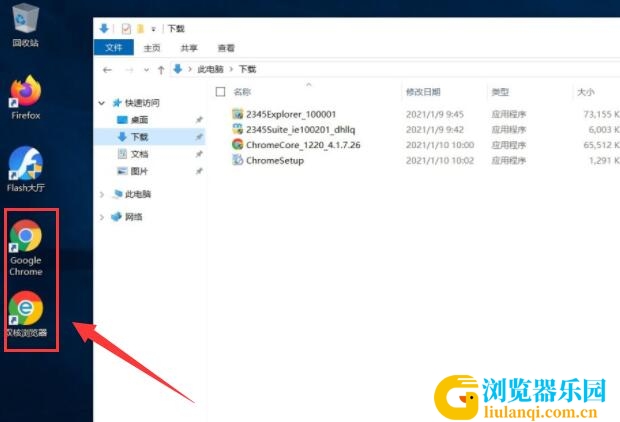Viewport: 620px width, 422px height.
Task: Click the 应用程序 type of ChromeSetup
Action: tap(508, 161)
